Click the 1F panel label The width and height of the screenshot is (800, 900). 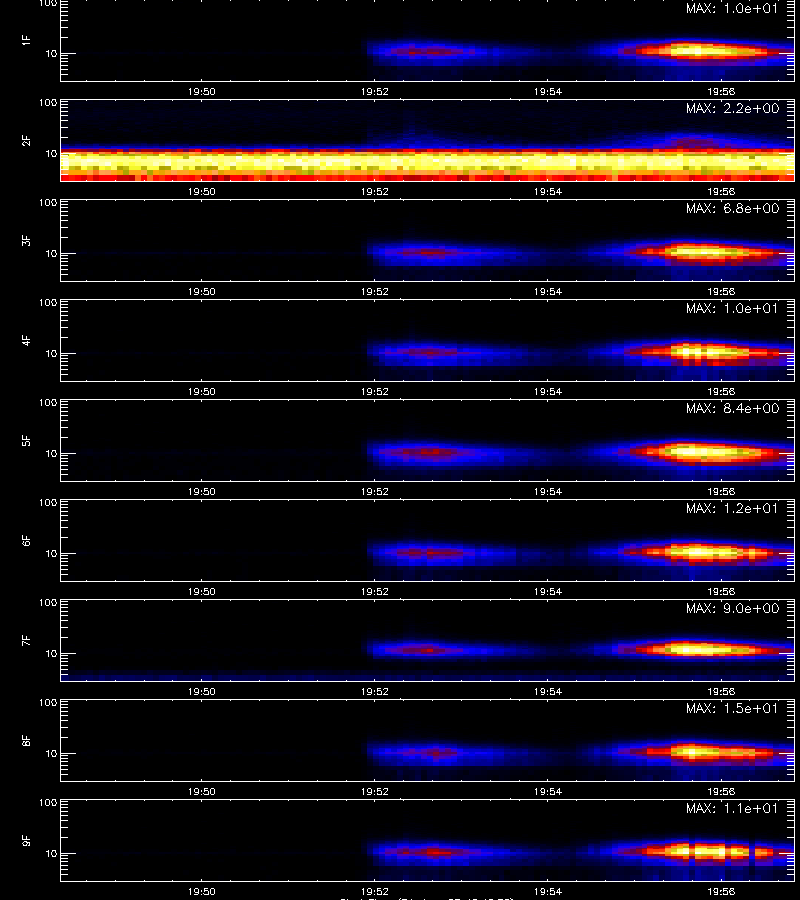tap(26, 40)
